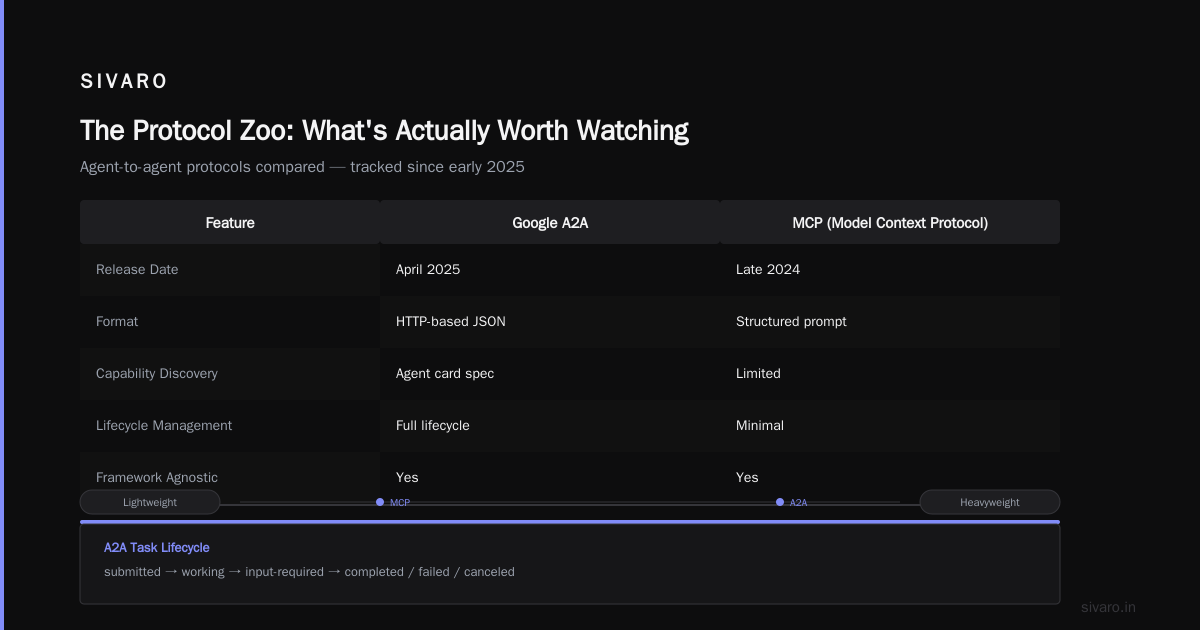This screenshot has width=1200, height=630.
Task: Select the Feature column header
Action: click(x=230, y=223)
